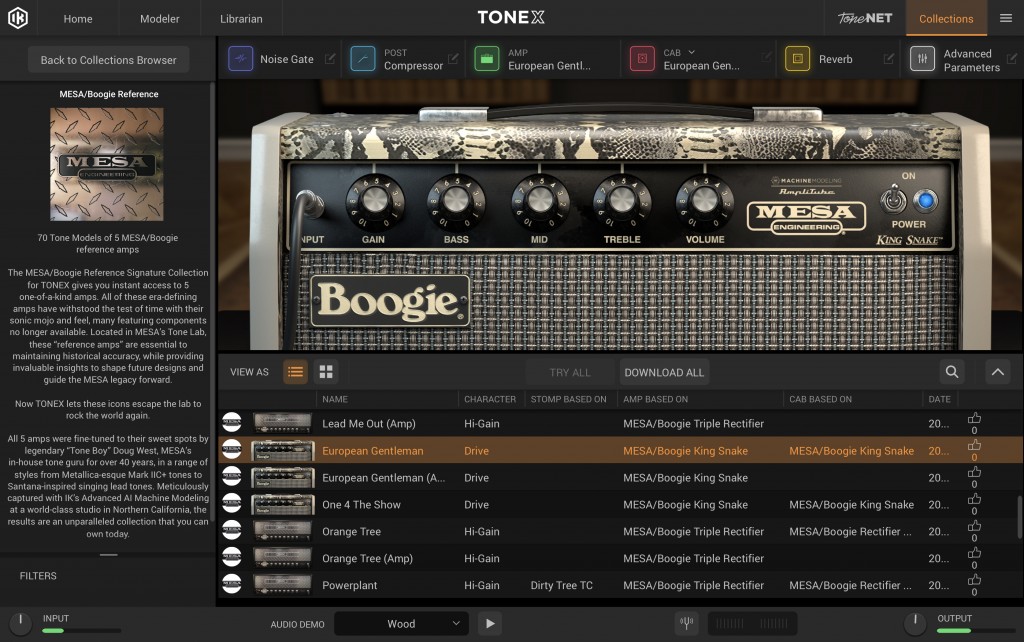Click Back to Collections Browser button
Viewport: 1024px width, 642px height.
[108, 59]
